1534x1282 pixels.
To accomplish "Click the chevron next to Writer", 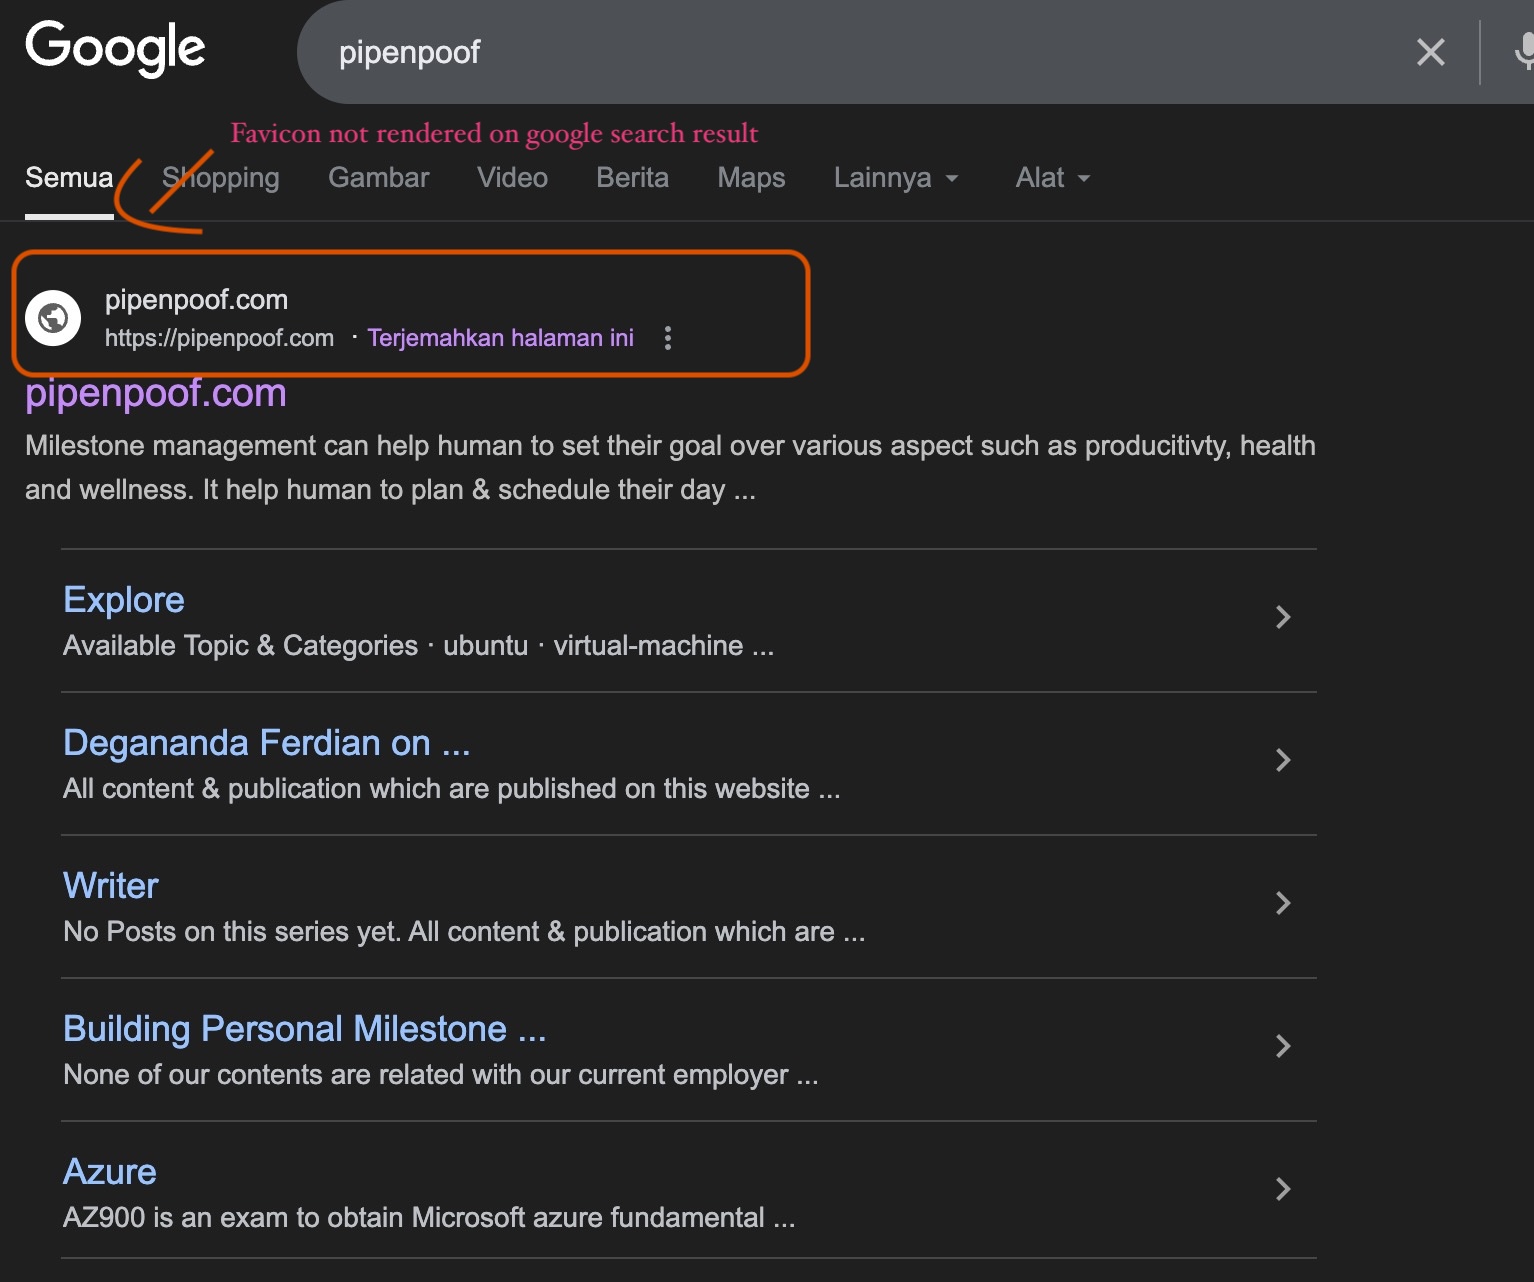I will coord(1283,903).
